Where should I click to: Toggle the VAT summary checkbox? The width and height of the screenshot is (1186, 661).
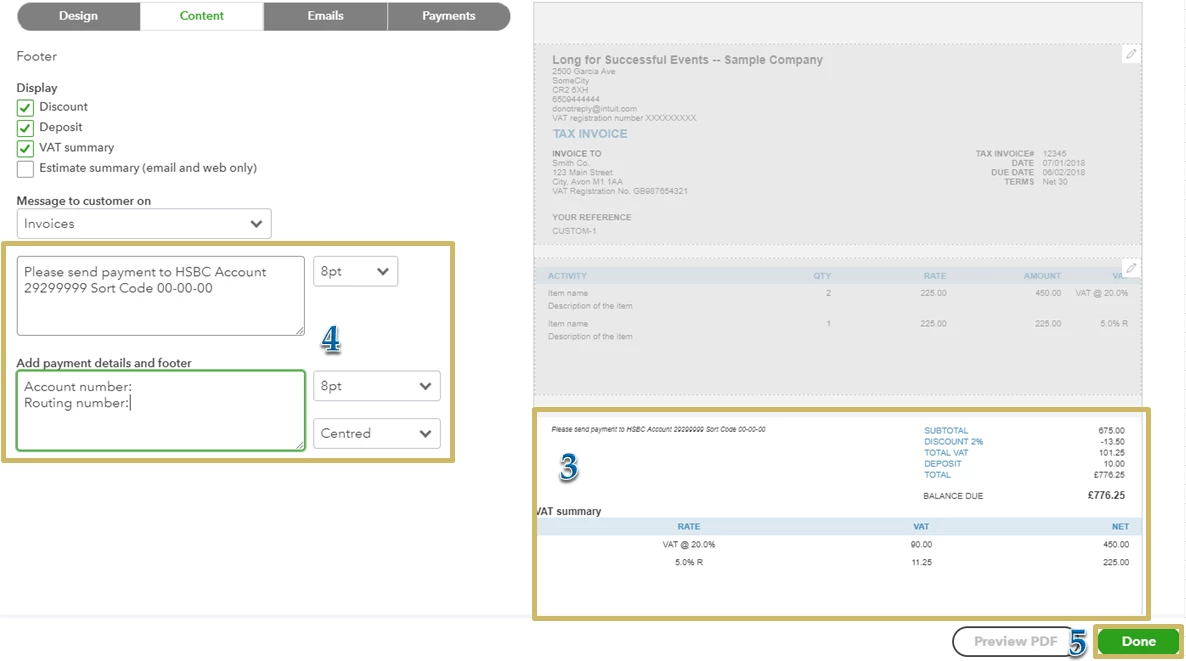point(25,148)
